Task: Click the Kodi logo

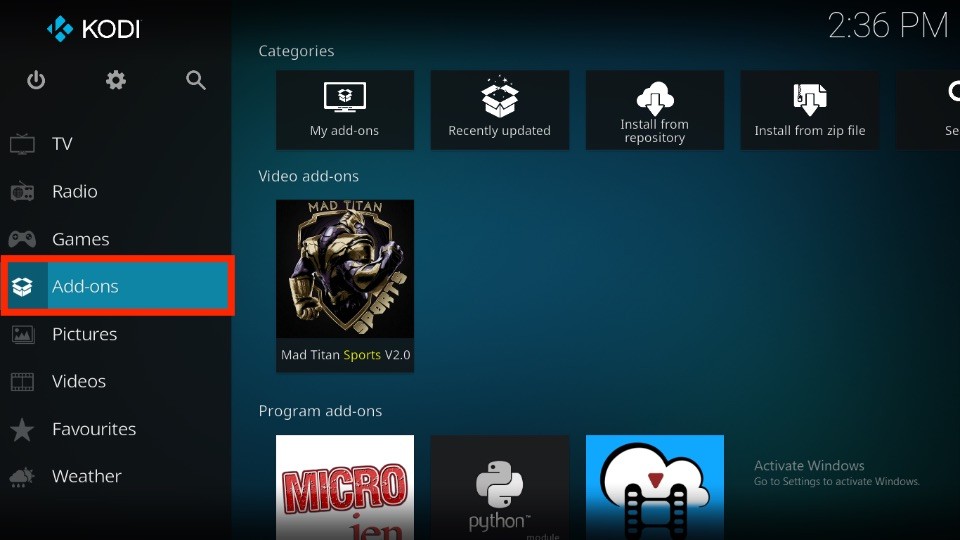Action: point(94,29)
